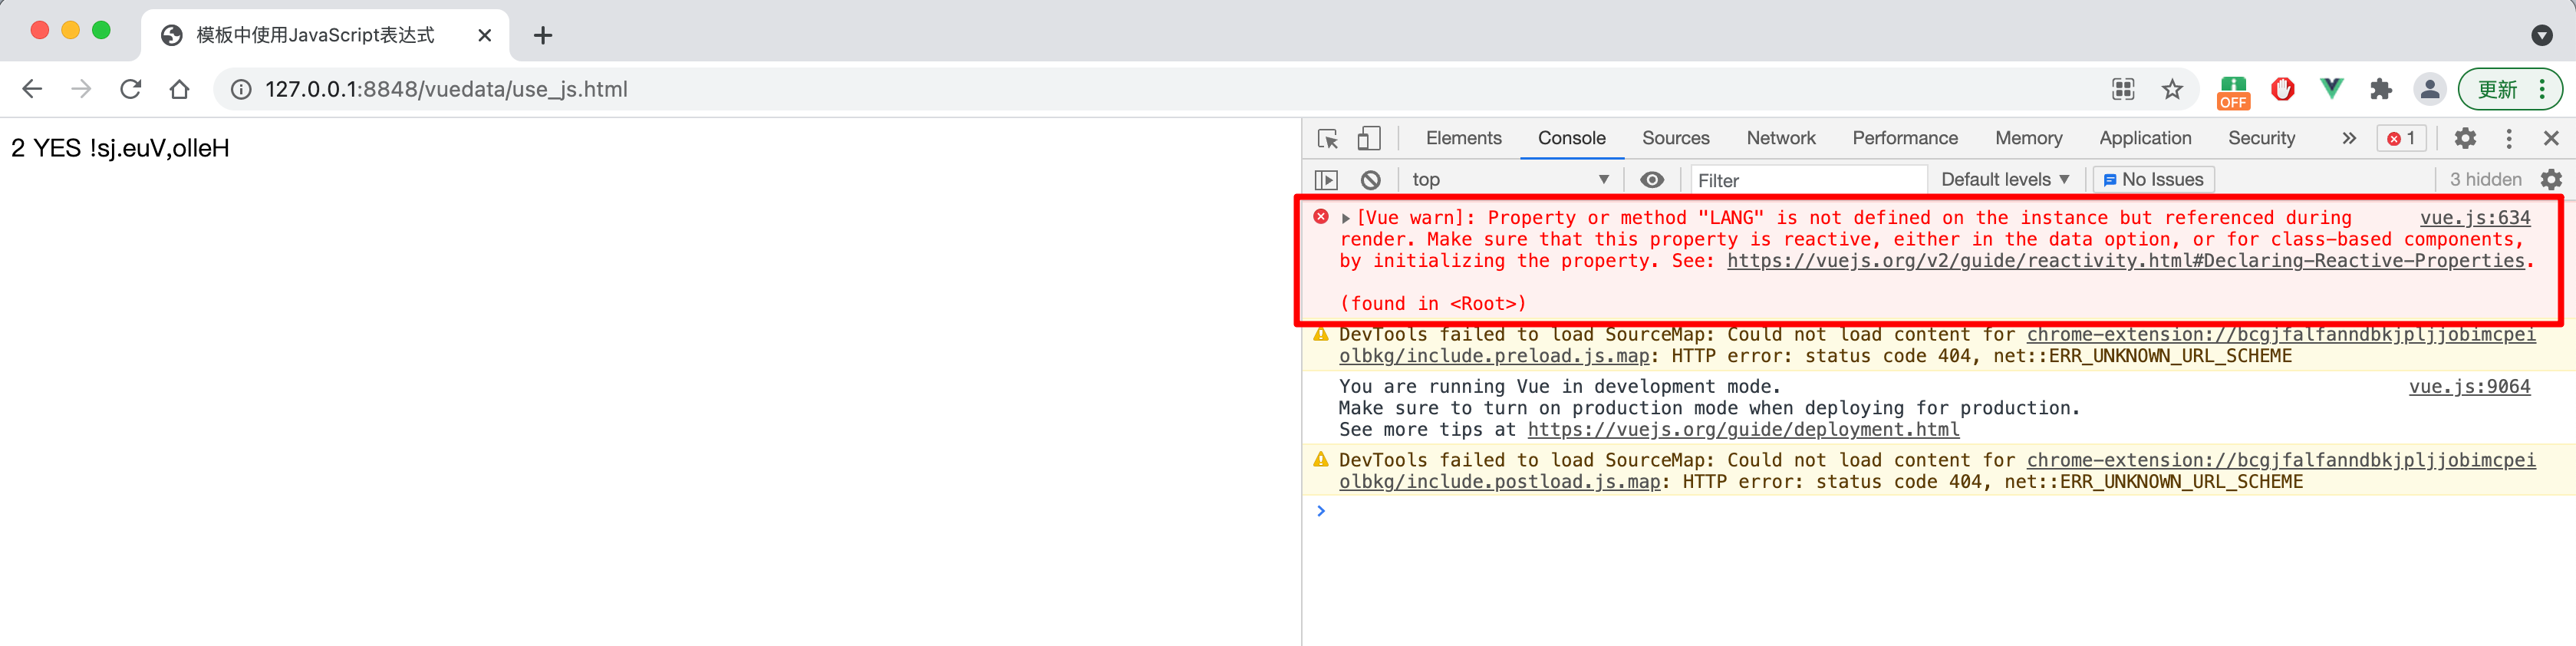Open DevTools settings gear
The width and height of the screenshot is (2576, 646).
pos(2465,138)
